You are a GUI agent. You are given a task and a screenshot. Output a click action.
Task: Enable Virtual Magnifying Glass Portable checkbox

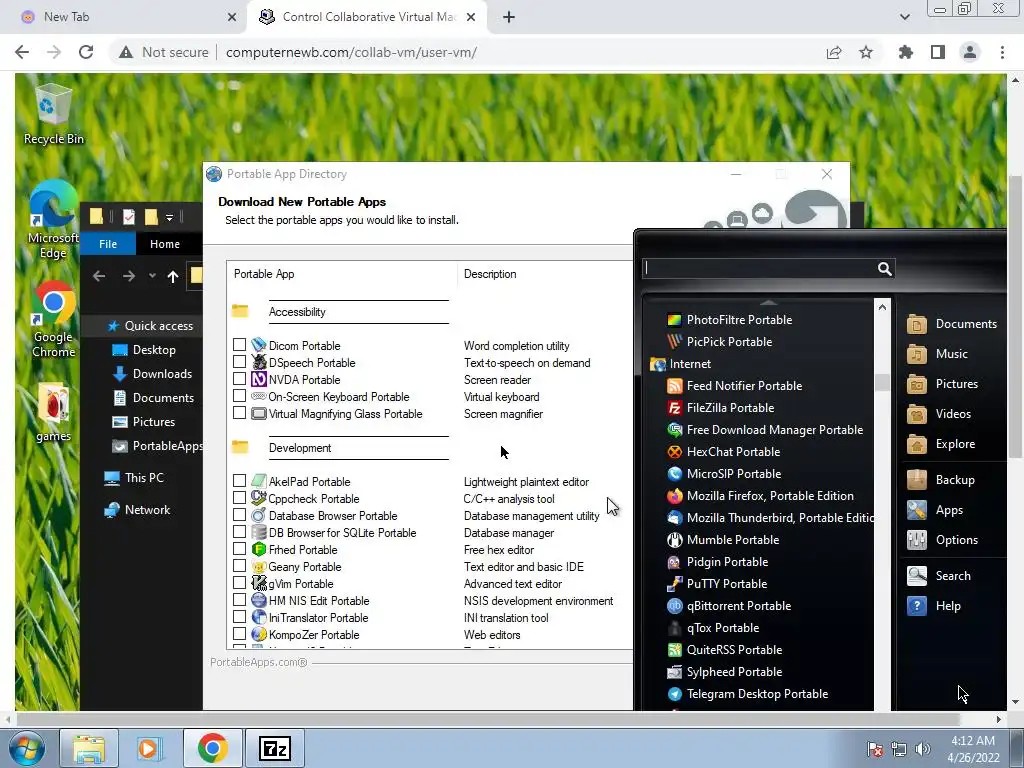(240, 413)
